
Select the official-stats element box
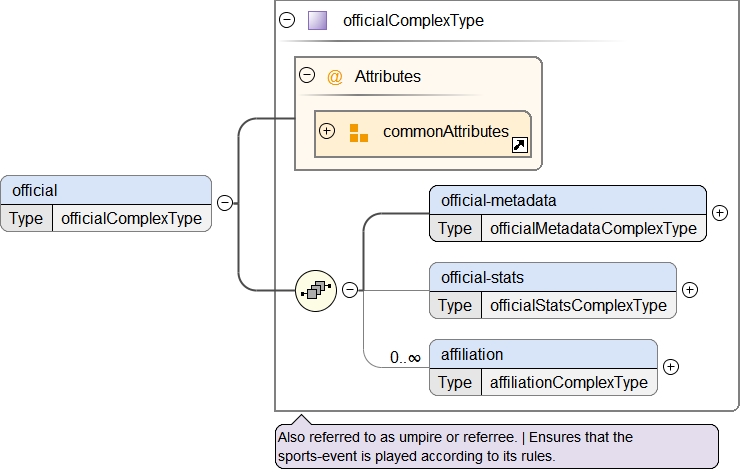pyautogui.click(x=552, y=277)
